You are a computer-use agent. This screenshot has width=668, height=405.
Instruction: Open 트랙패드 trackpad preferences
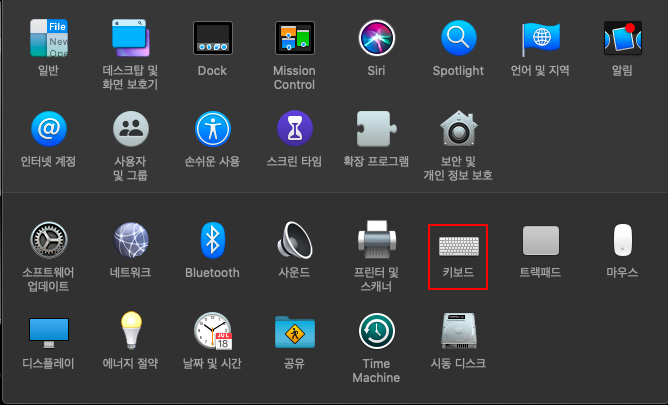[540, 241]
